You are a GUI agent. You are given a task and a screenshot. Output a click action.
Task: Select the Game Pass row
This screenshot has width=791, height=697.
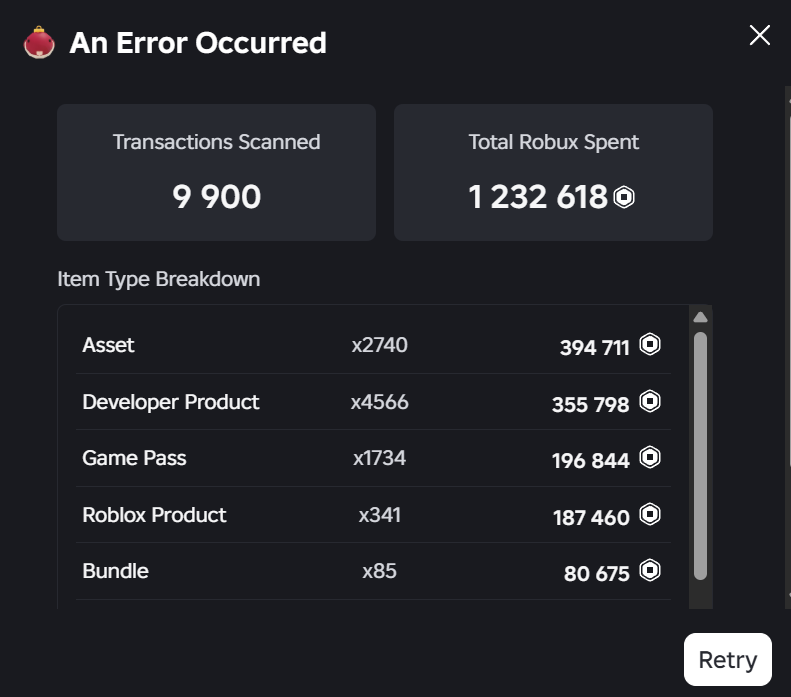pos(373,458)
